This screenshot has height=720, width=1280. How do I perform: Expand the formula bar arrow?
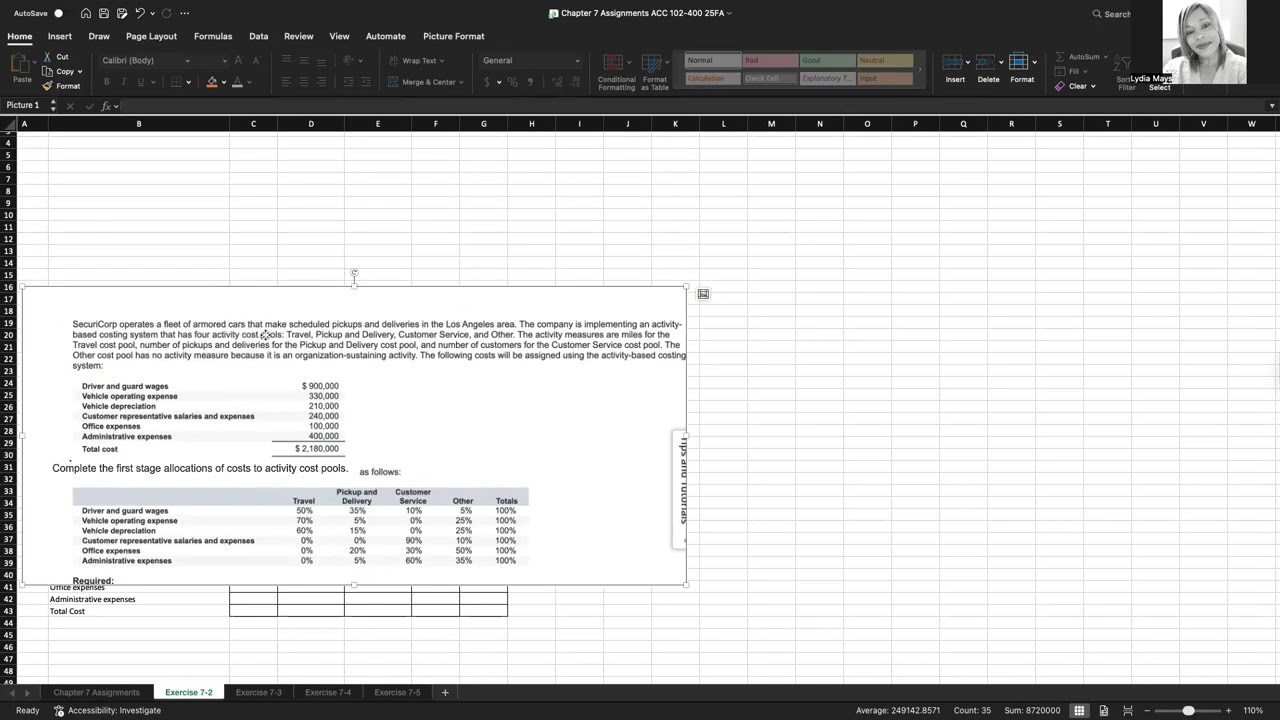[1272, 106]
